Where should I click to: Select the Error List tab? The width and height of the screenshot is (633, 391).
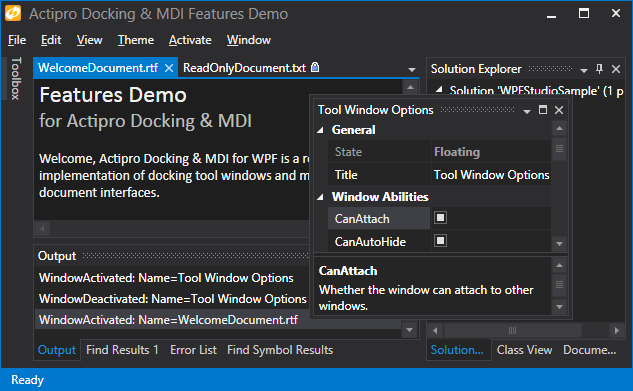[193, 350]
